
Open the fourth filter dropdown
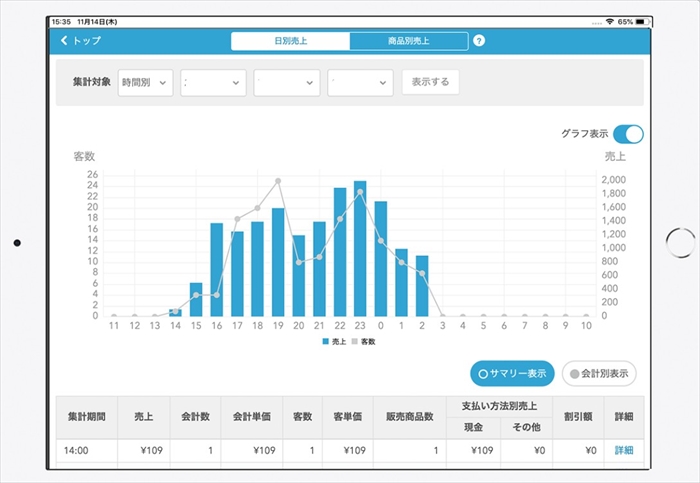360,83
